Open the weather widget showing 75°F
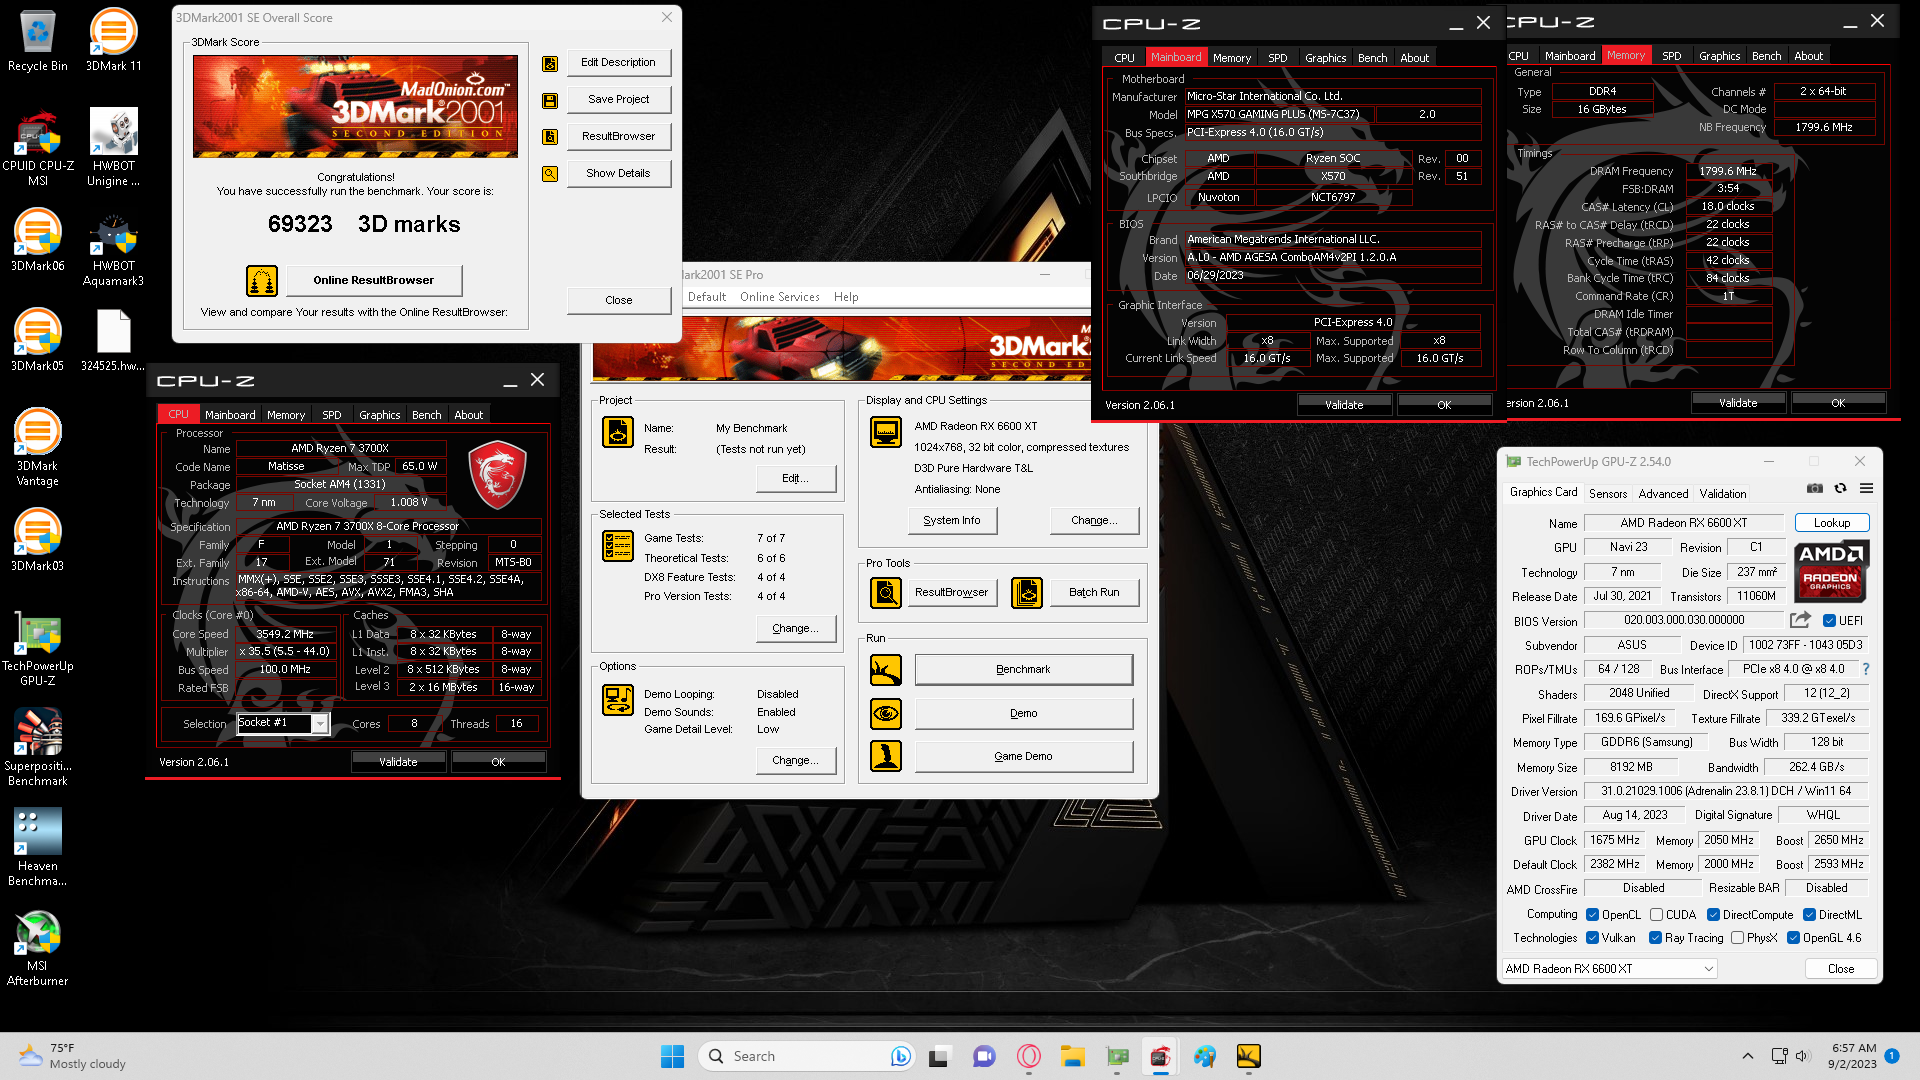 (x=74, y=1056)
